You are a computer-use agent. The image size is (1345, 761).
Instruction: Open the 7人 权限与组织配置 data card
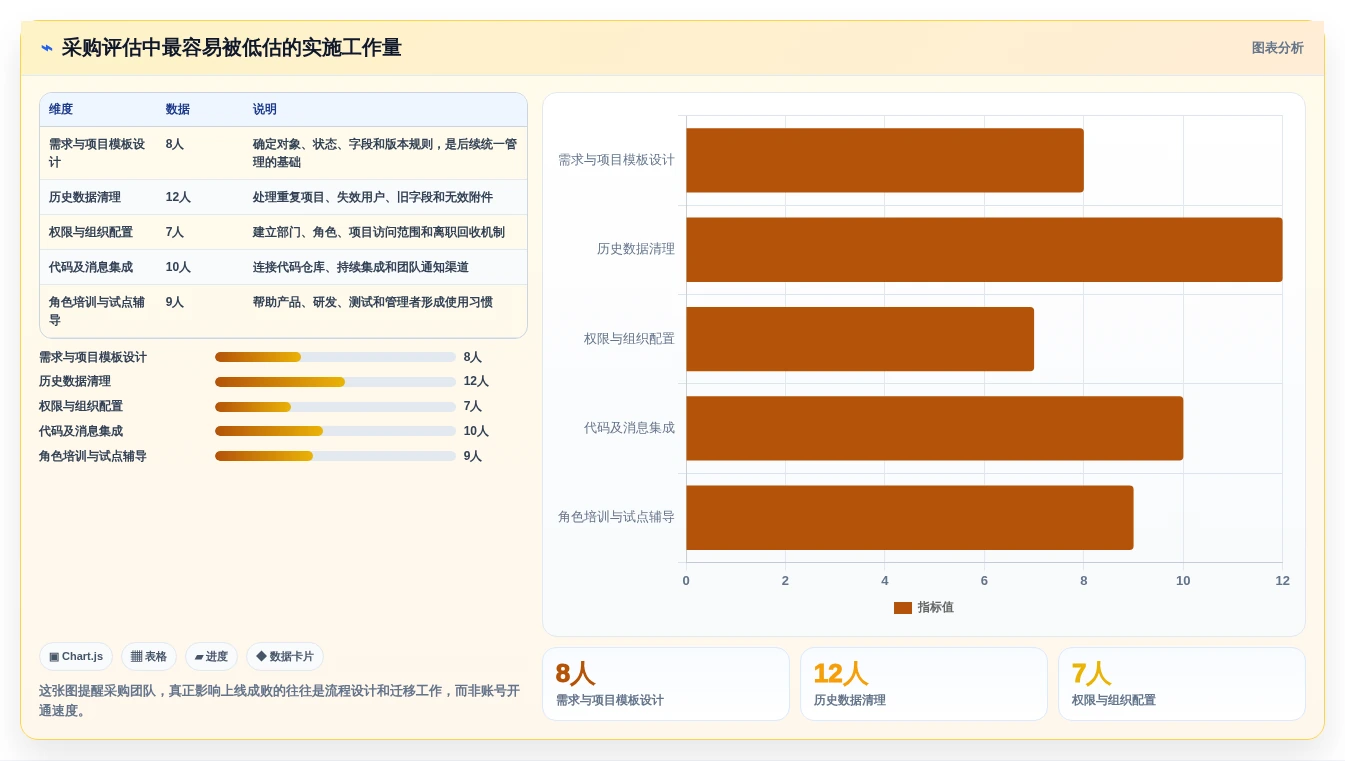1182,684
